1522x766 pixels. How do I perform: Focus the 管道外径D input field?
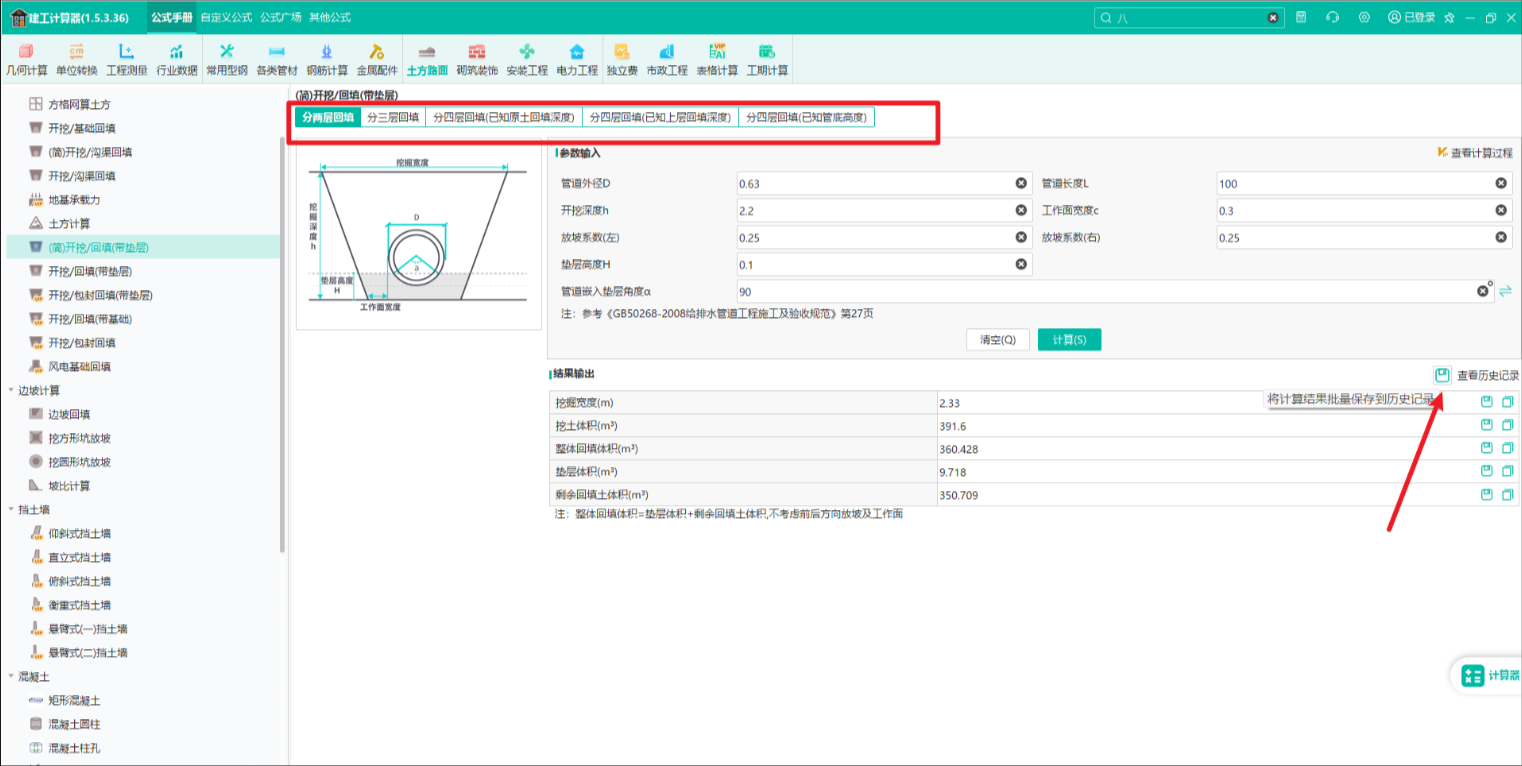tap(883, 183)
